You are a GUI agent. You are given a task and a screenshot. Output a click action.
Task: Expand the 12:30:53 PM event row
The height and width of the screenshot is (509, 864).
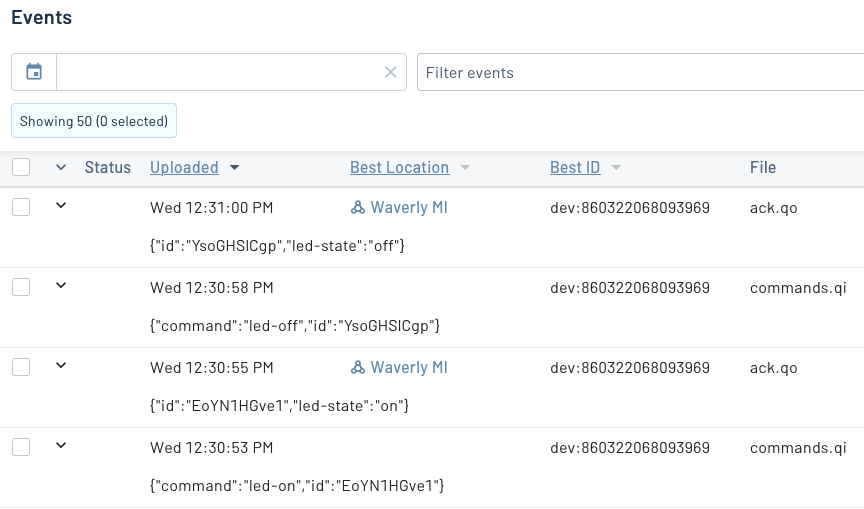point(61,445)
